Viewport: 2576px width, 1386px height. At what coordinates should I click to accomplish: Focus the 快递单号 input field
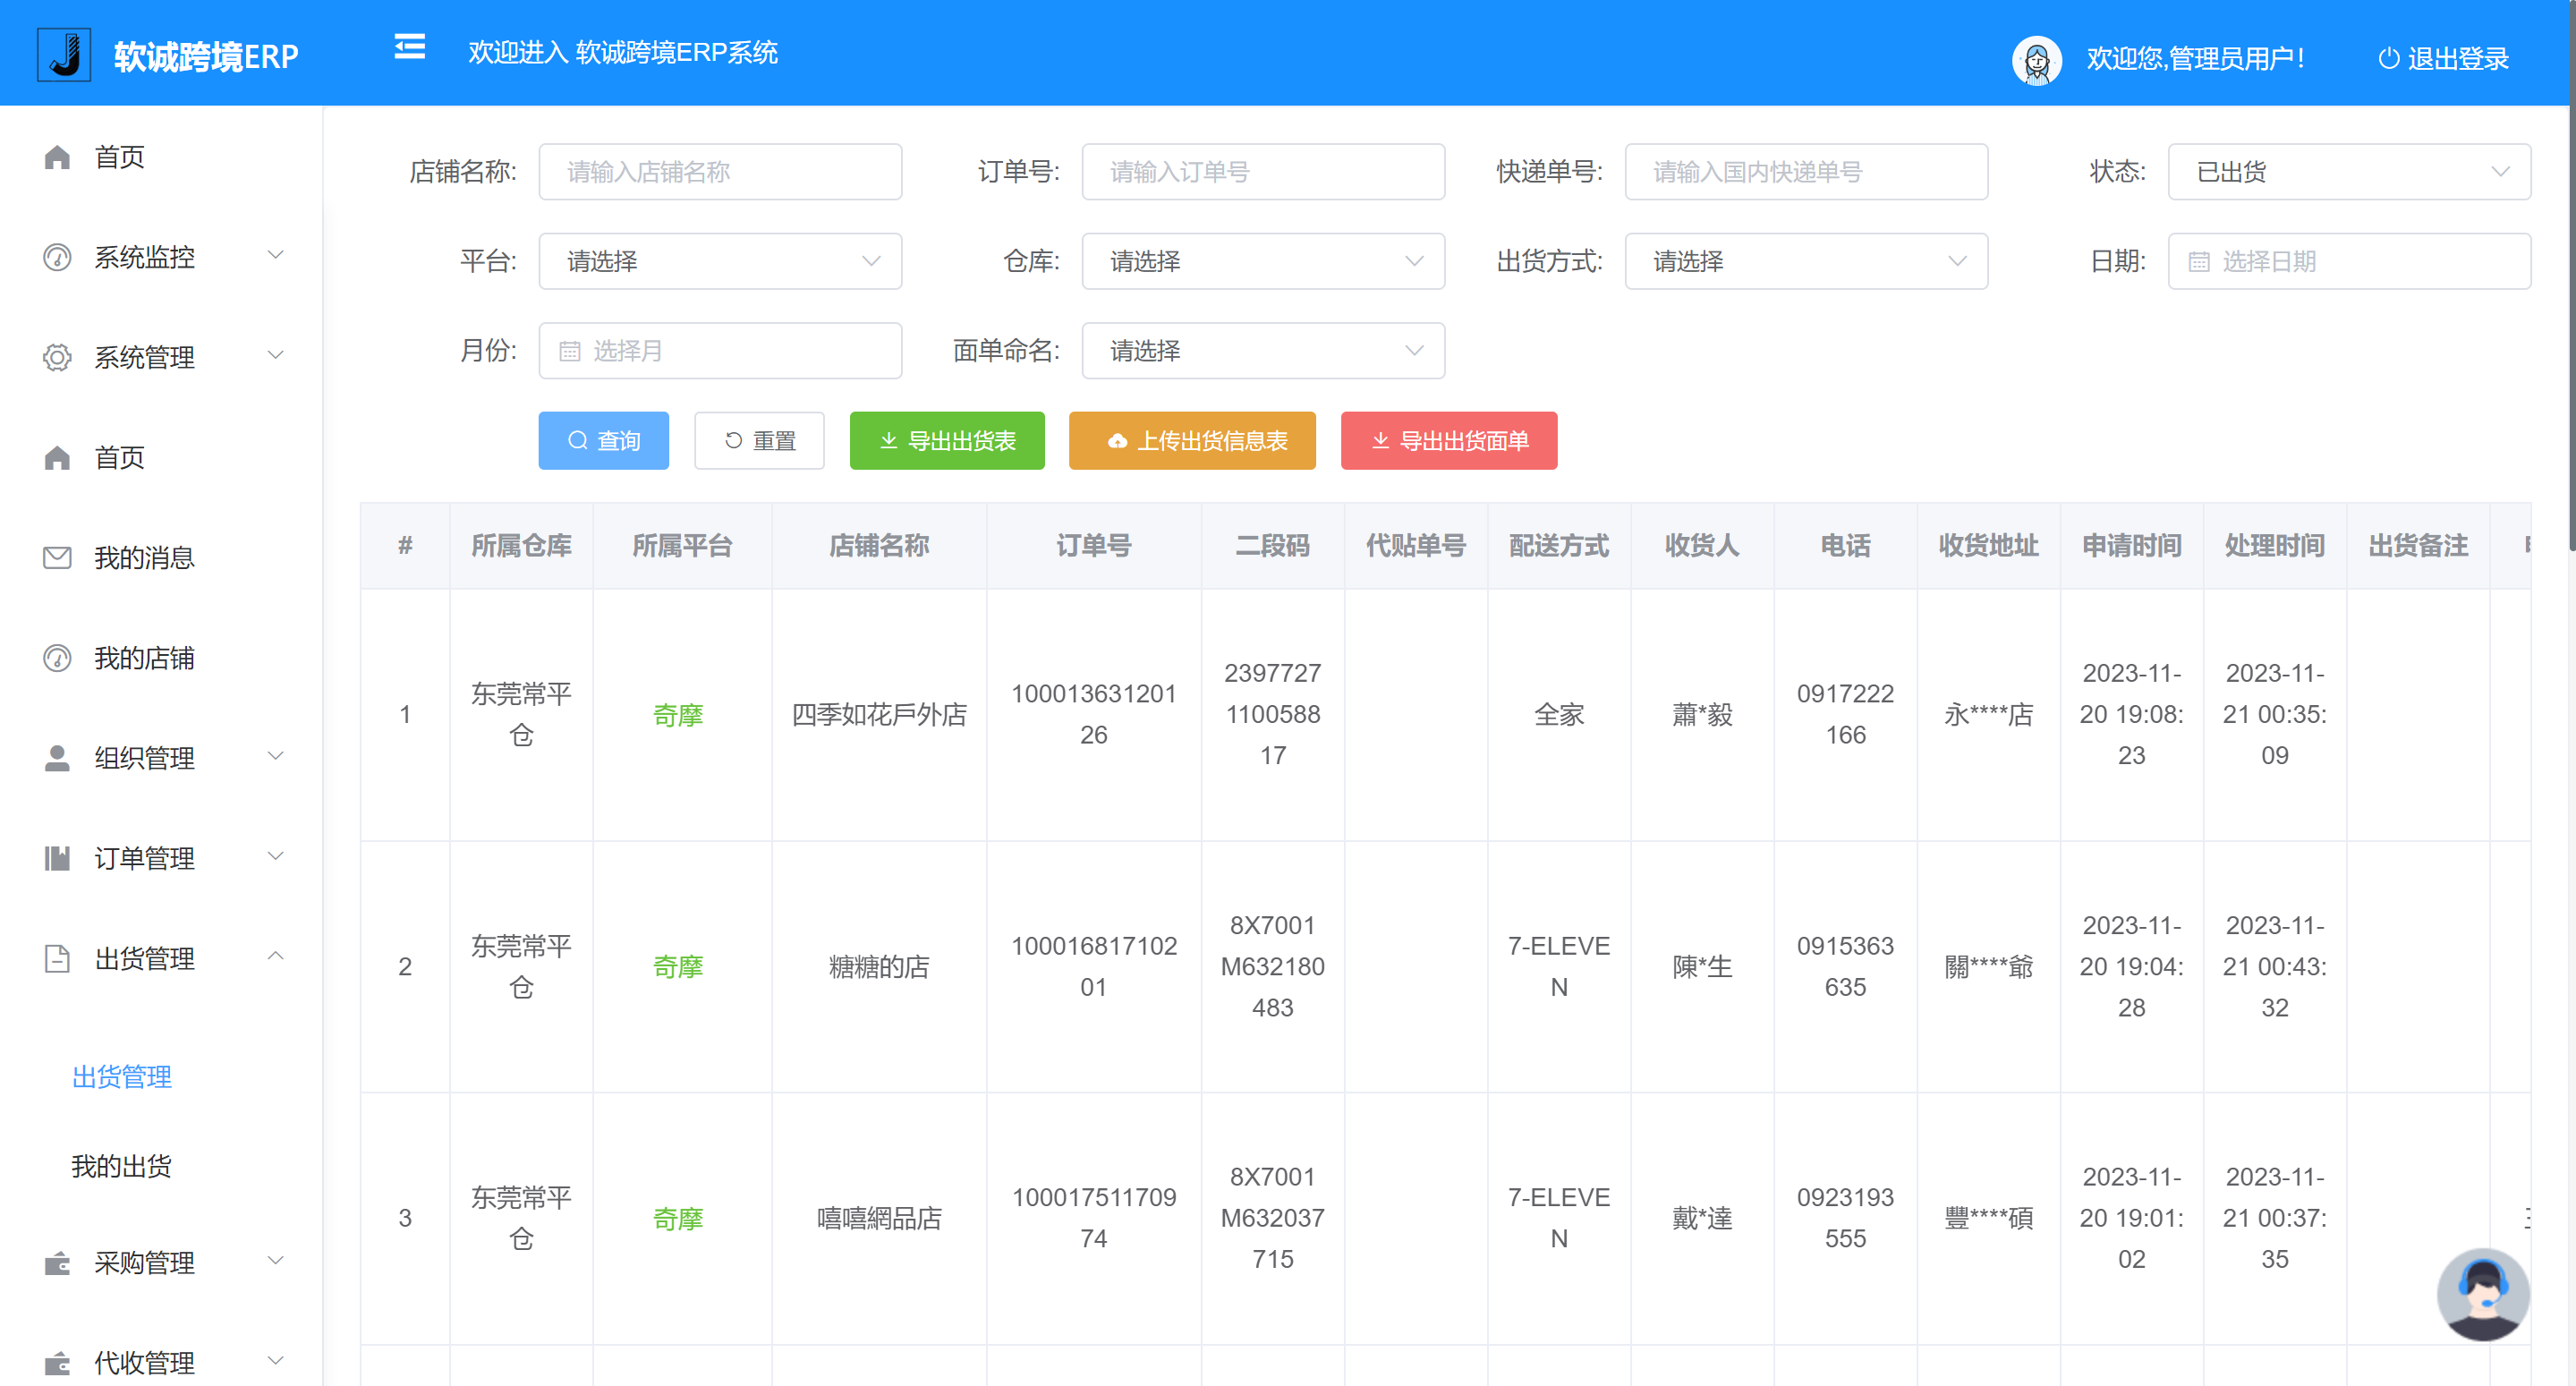[1806, 172]
